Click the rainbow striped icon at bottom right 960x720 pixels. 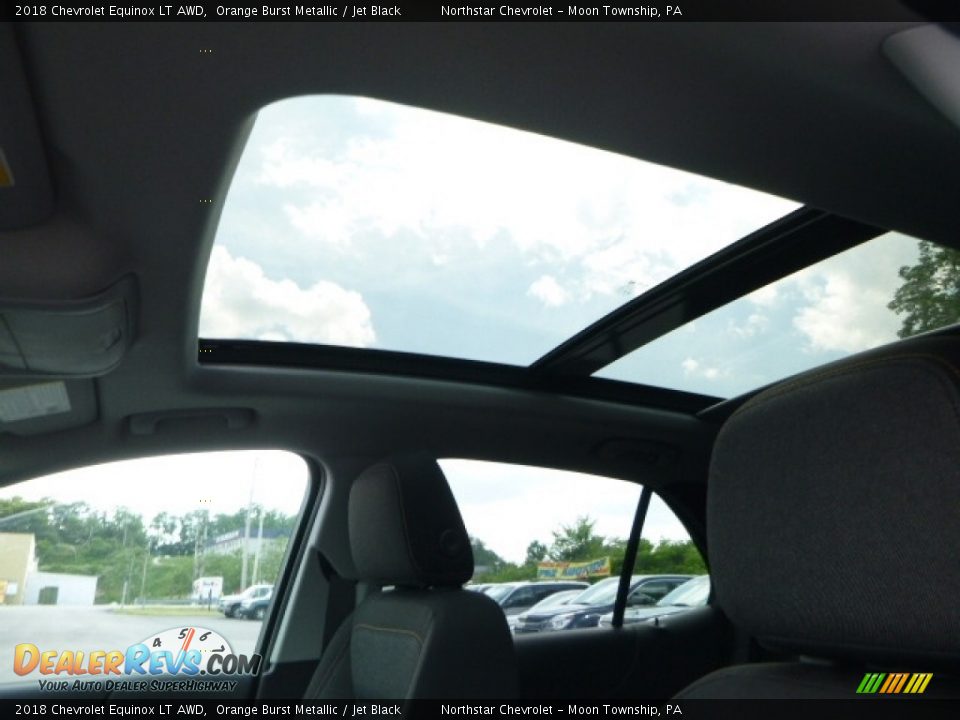(x=894, y=682)
